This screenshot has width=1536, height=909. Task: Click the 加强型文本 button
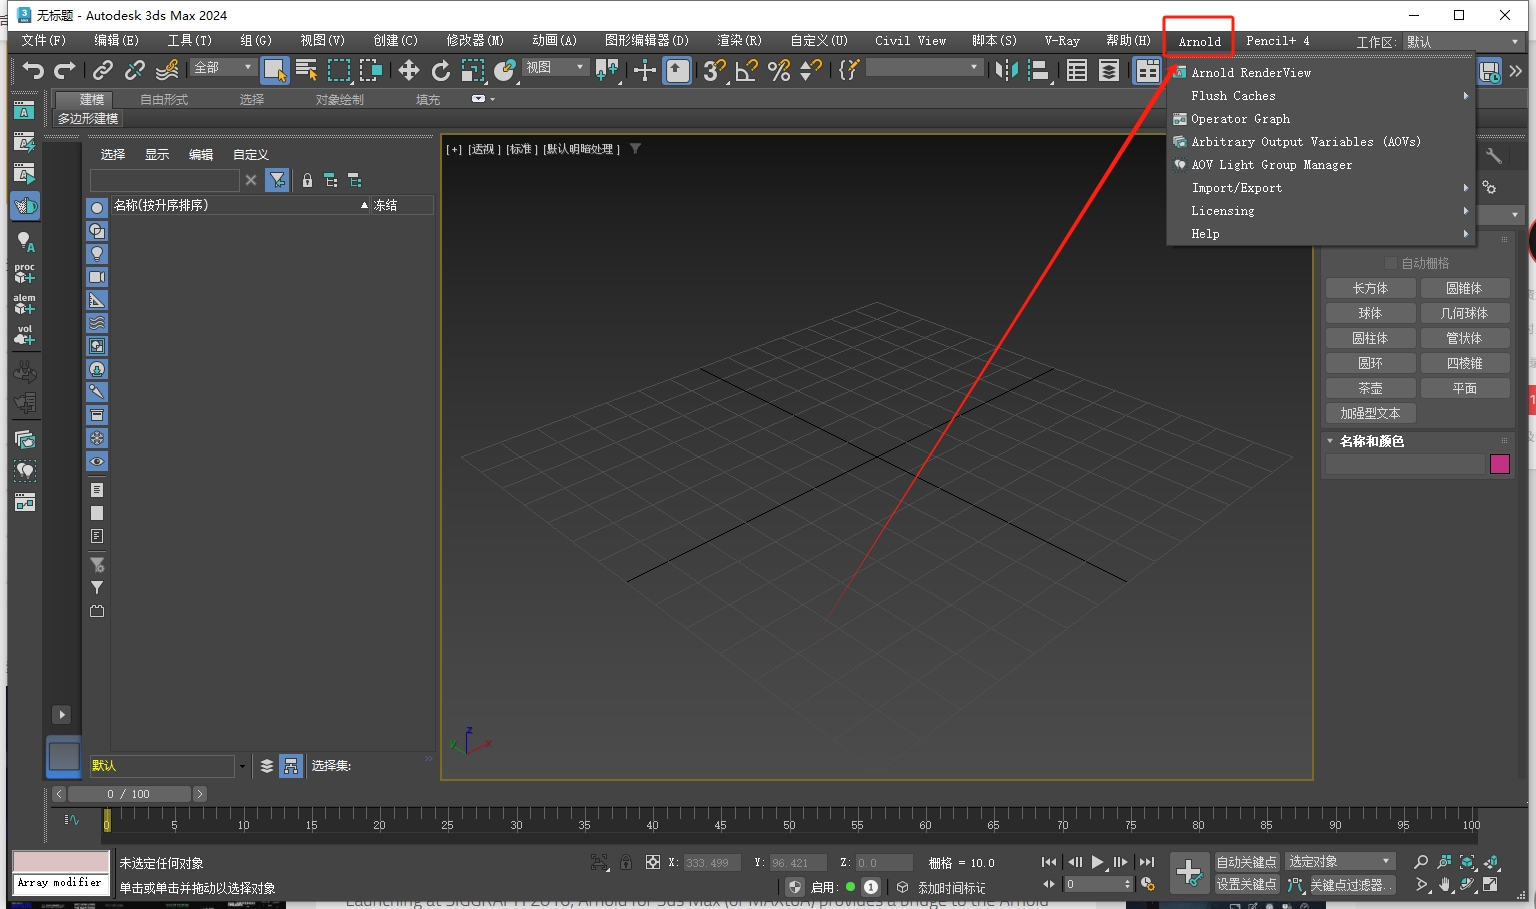[1370, 413]
